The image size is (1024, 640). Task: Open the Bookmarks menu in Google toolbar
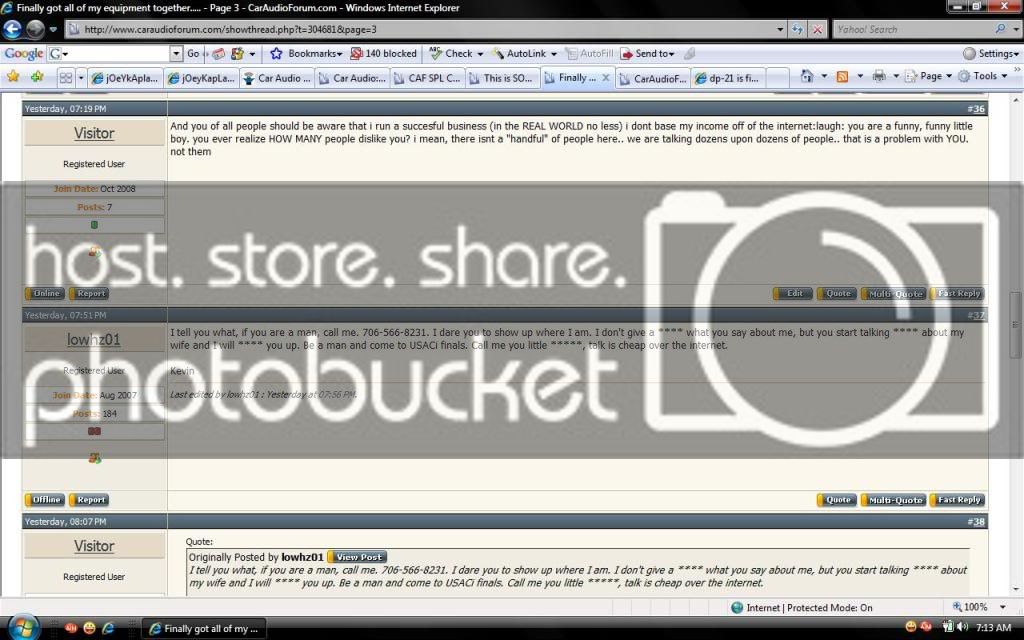[307, 54]
